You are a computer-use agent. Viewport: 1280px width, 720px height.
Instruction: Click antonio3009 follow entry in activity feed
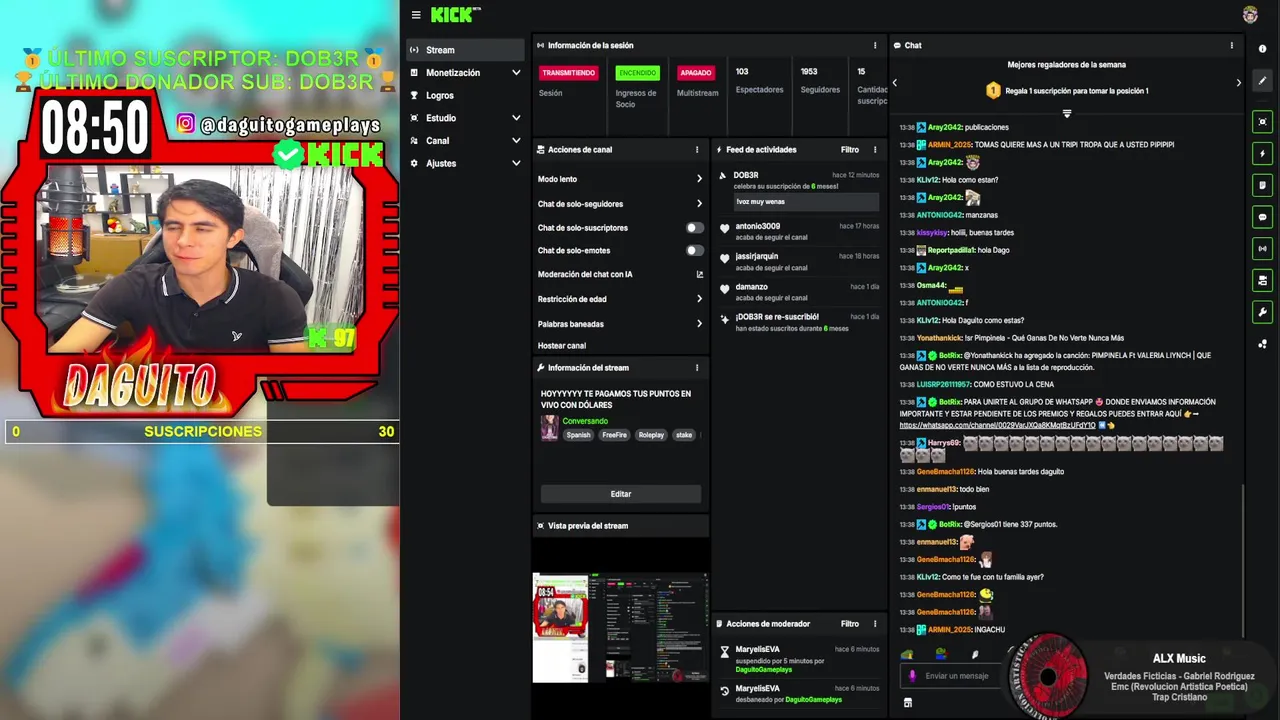800,232
